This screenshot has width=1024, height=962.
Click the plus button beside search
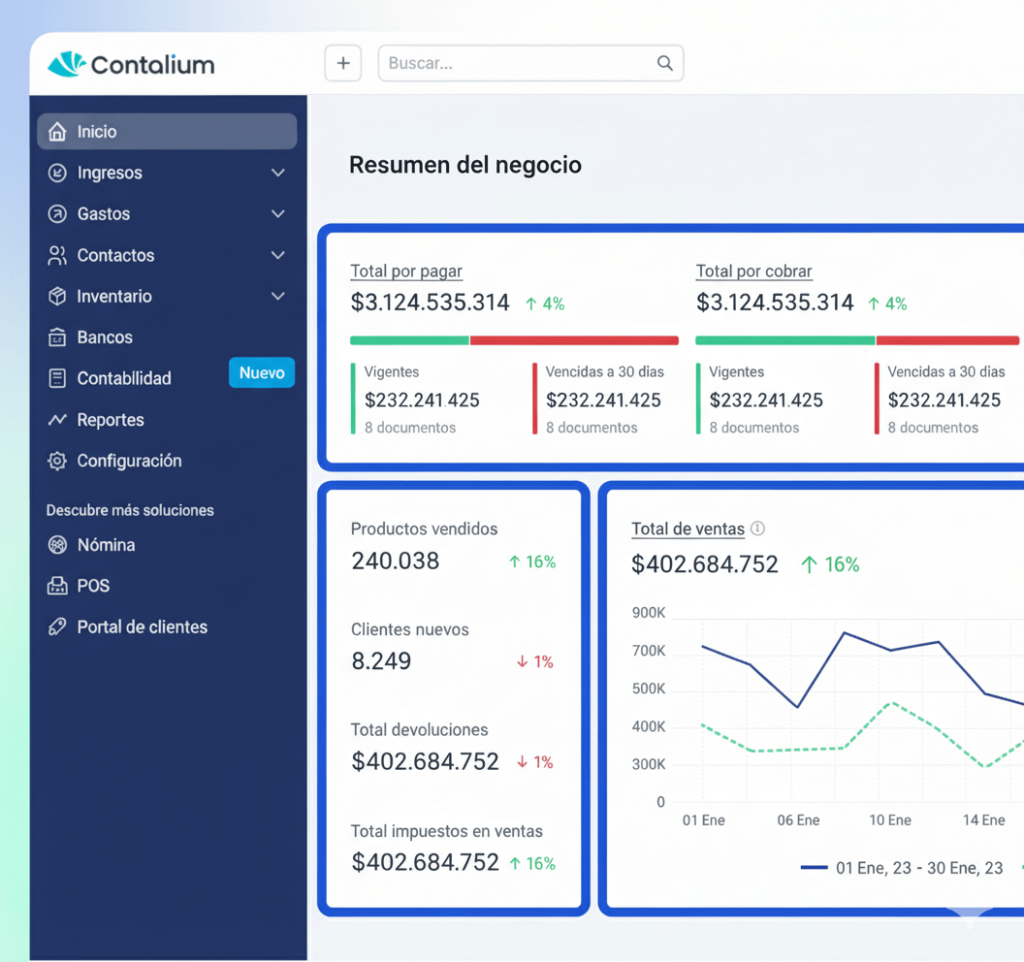pyautogui.click(x=343, y=63)
